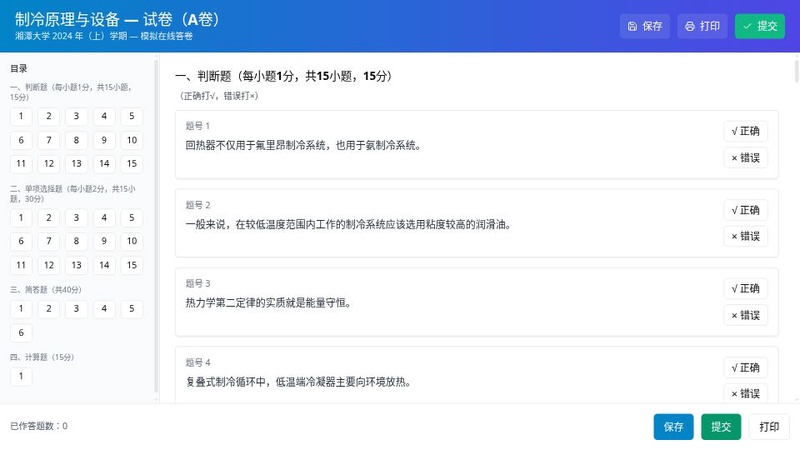Go to 单项选择题 question 10 in sidebar
The height and width of the screenshot is (450, 800).
point(132,241)
